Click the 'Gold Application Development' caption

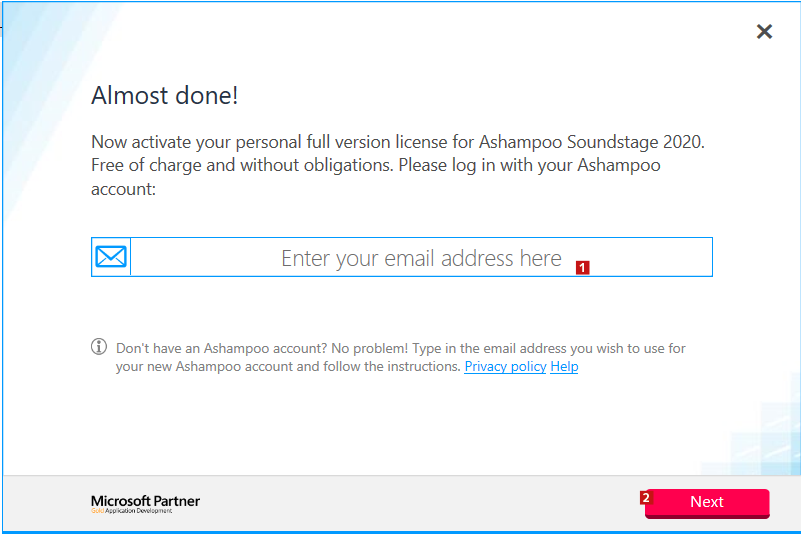[132, 510]
